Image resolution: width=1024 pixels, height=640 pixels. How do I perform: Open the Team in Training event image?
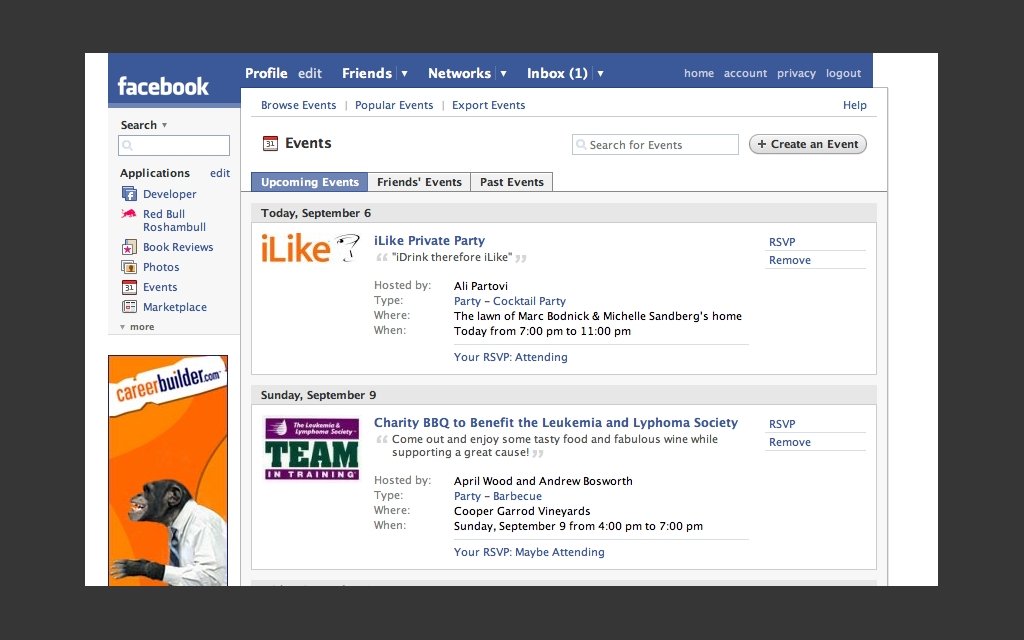click(x=312, y=449)
